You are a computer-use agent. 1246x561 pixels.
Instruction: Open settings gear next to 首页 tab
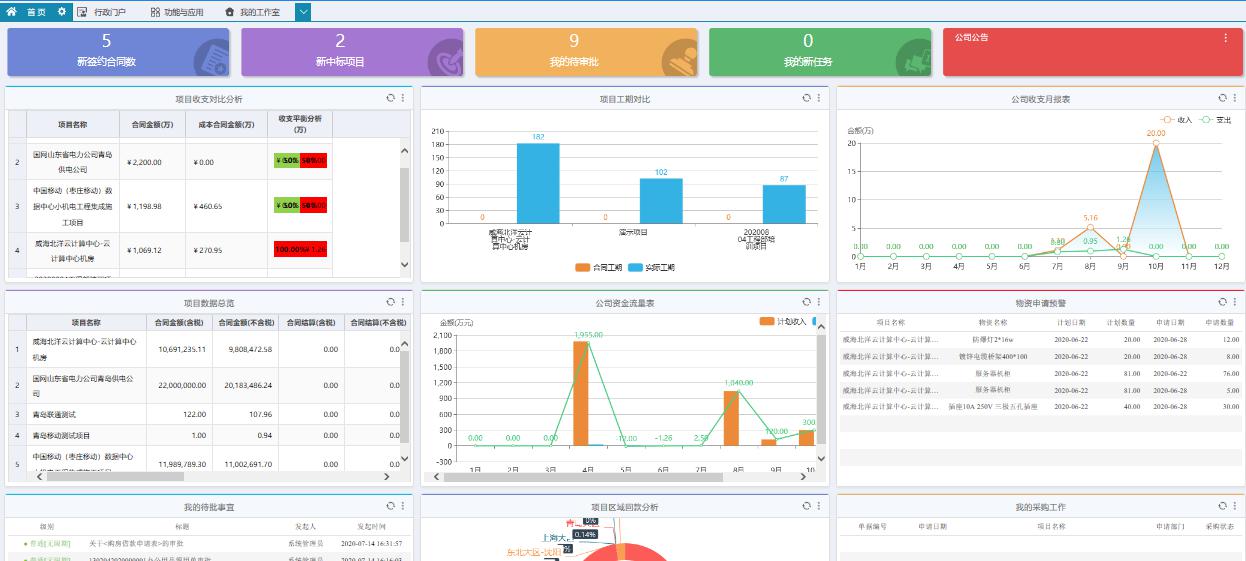pyautogui.click(x=62, y=12)
